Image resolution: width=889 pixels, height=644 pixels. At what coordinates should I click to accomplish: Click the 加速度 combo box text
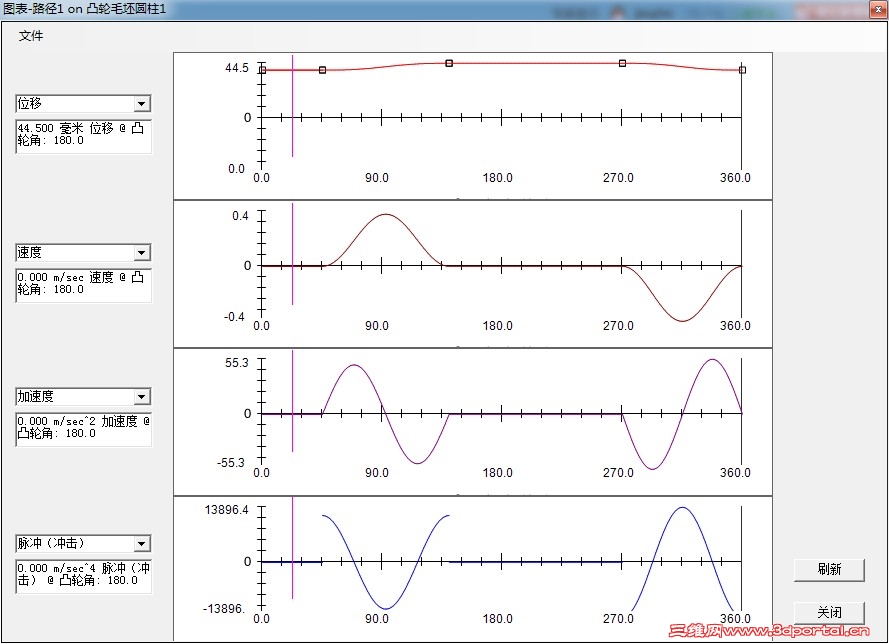(x=36, y=396)
